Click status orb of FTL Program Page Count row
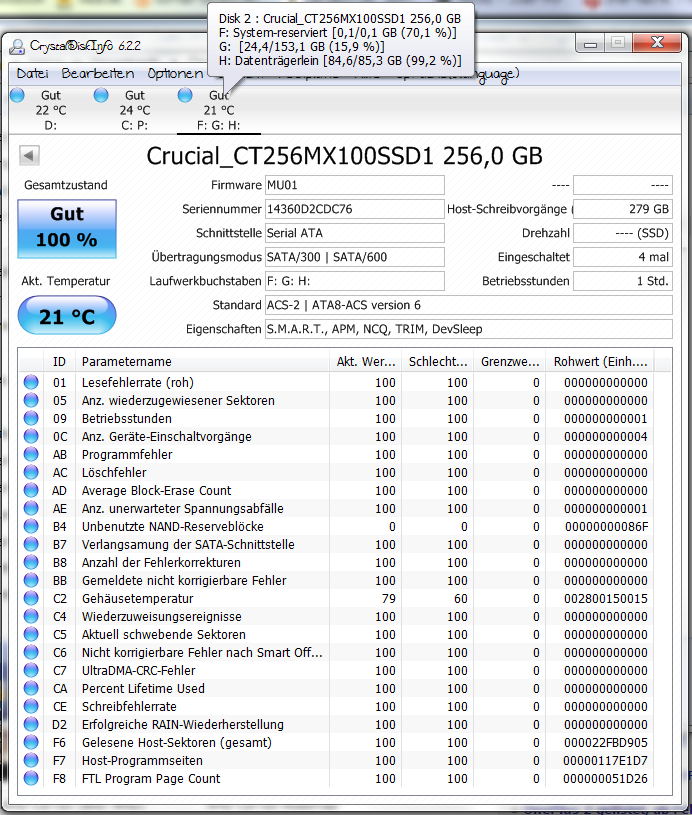Screen dimensions: 692x815 (x=31, y=779)
